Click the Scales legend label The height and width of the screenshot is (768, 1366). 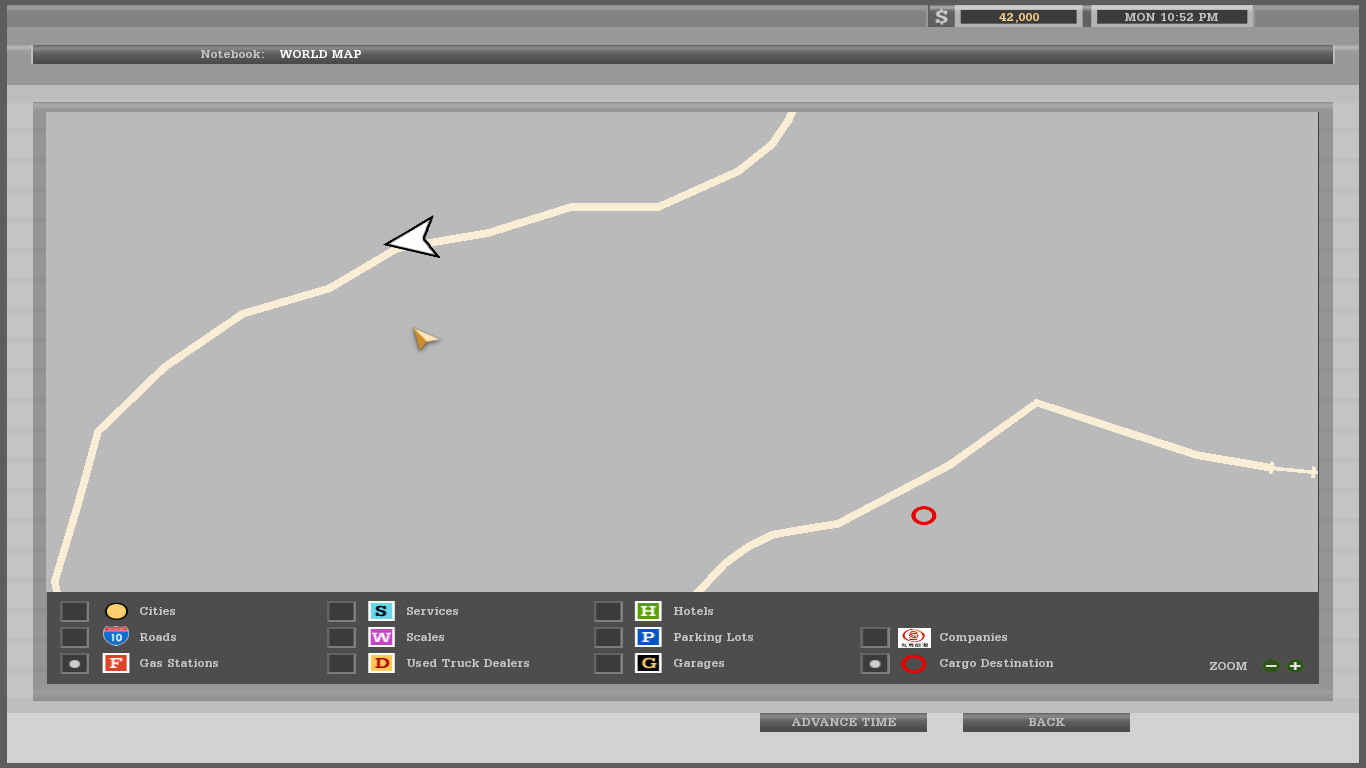pos(425,637)
